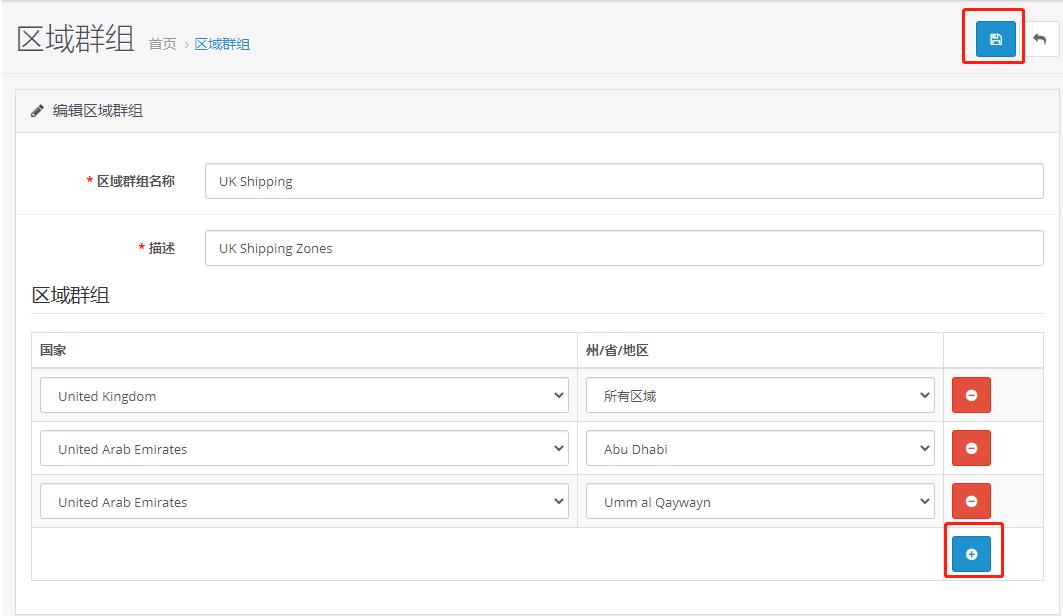Add a new zone row with plus button
Screen dimensions: 1063x616
(970, 554)
